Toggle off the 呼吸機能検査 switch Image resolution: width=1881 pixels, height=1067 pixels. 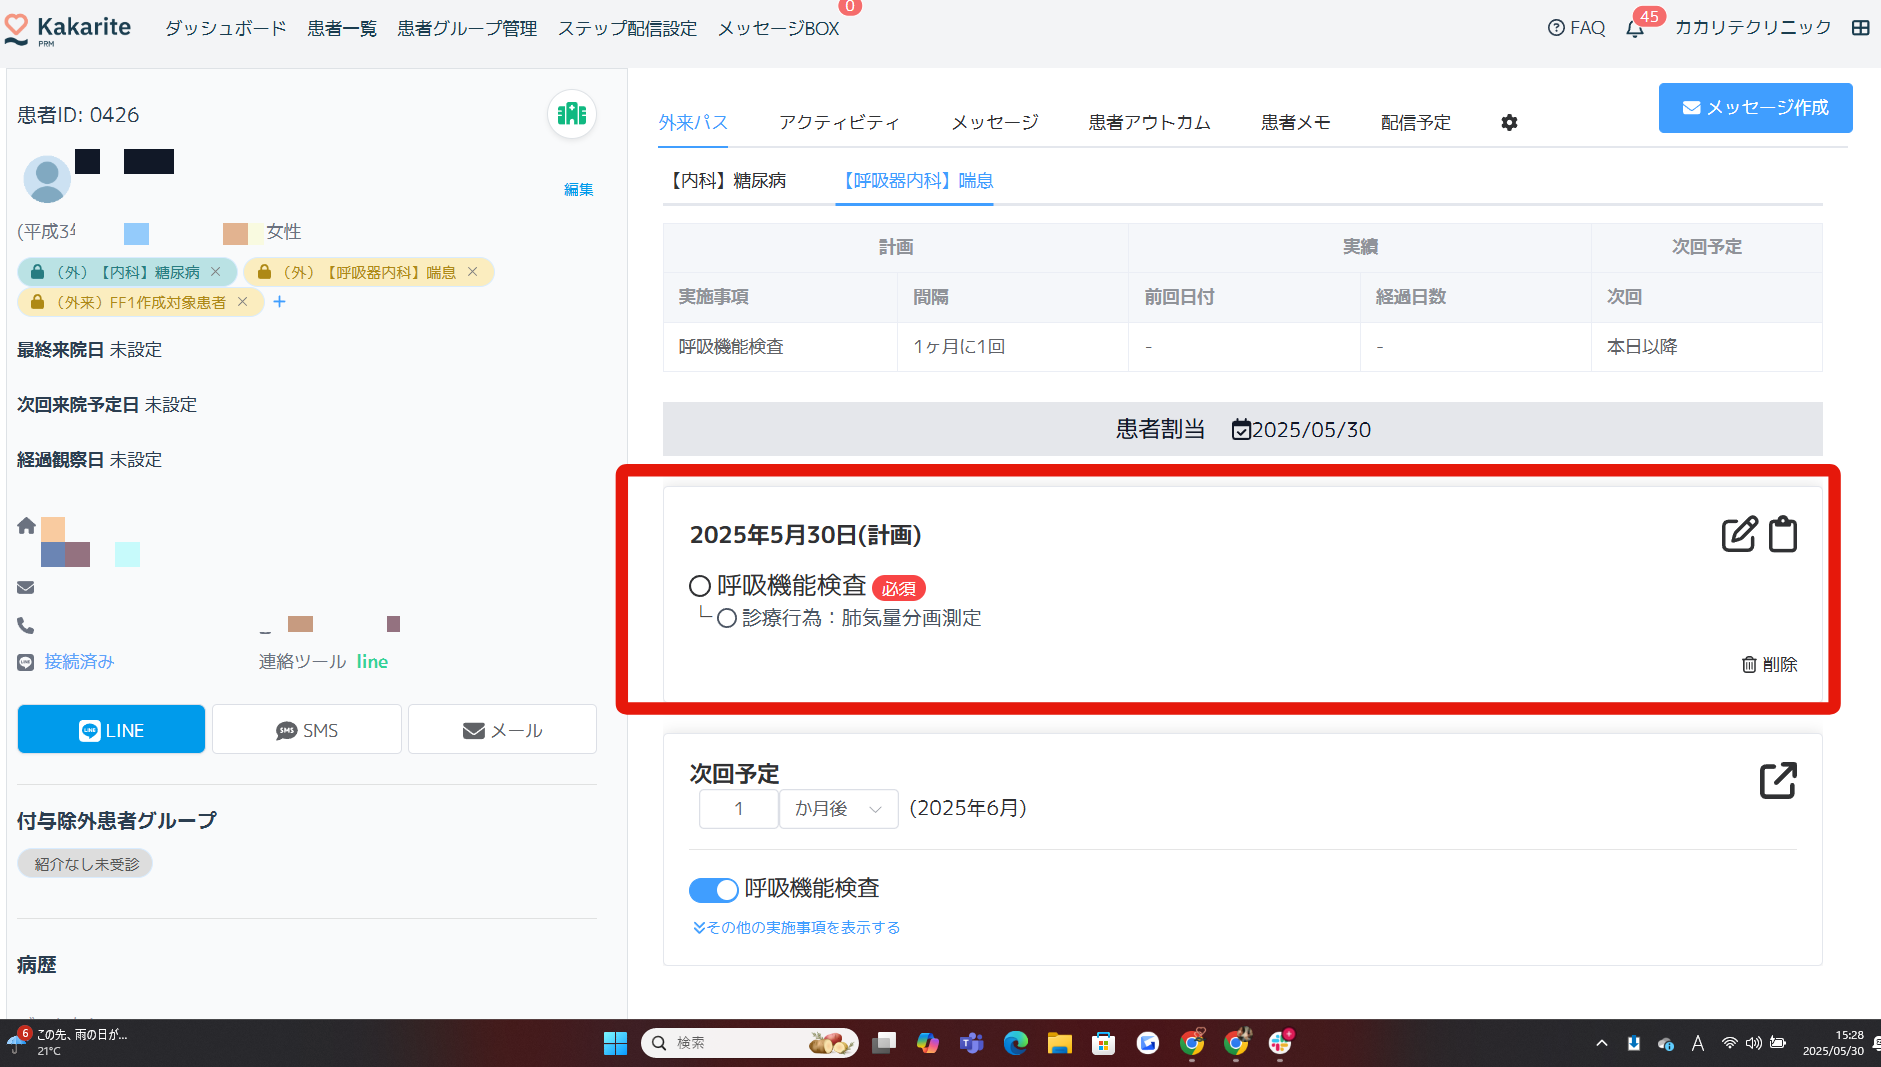tap(713, 889)
